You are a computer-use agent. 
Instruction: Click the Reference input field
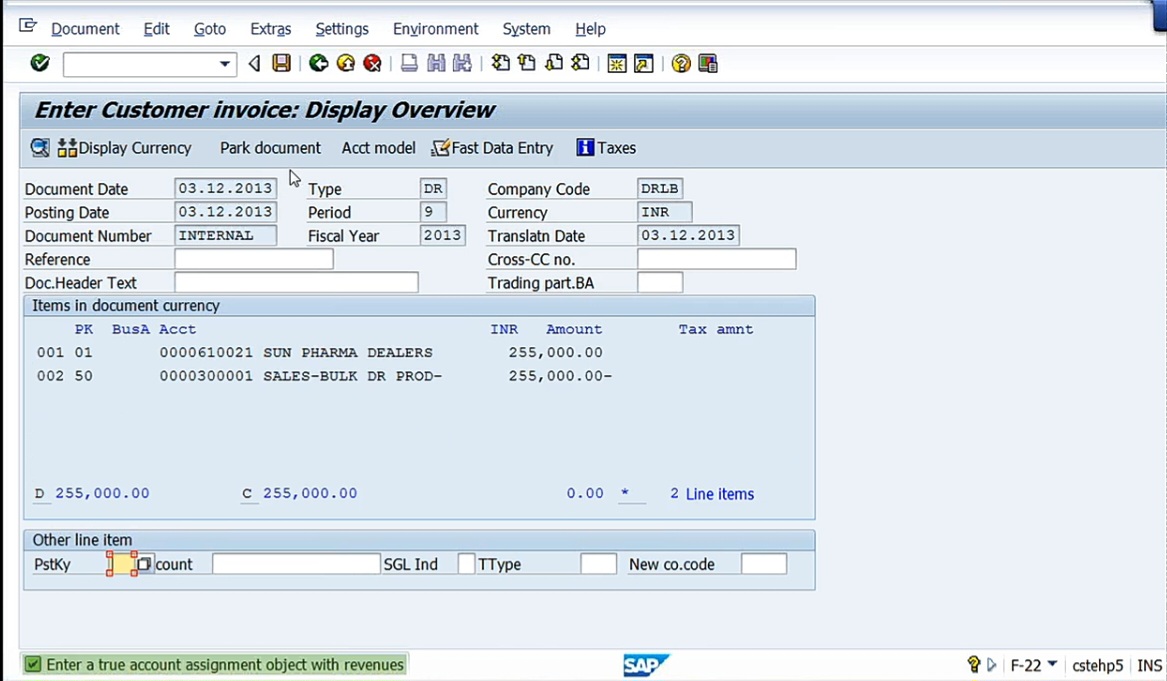[x=254, y=259]
